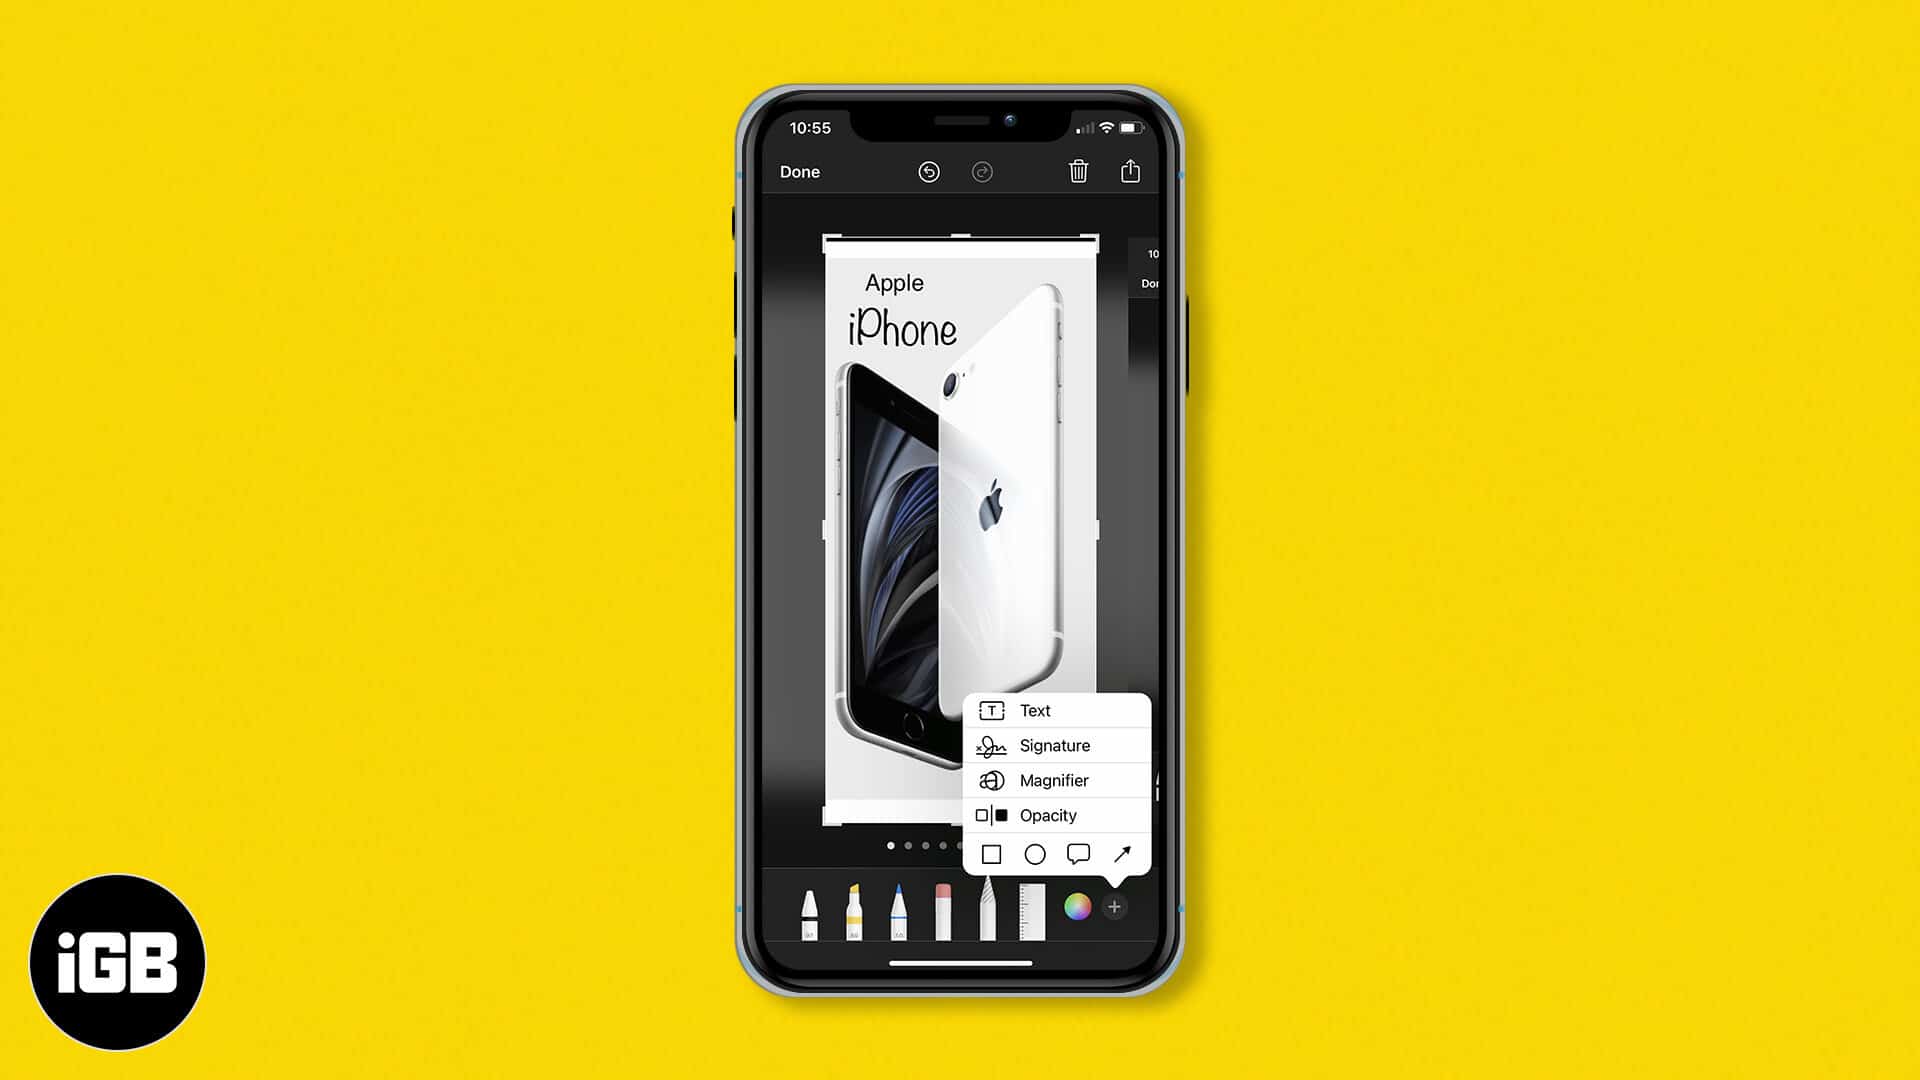Select the speech bubble tool
This screenshot has width=1920, height=1080.
[1079, 855]
